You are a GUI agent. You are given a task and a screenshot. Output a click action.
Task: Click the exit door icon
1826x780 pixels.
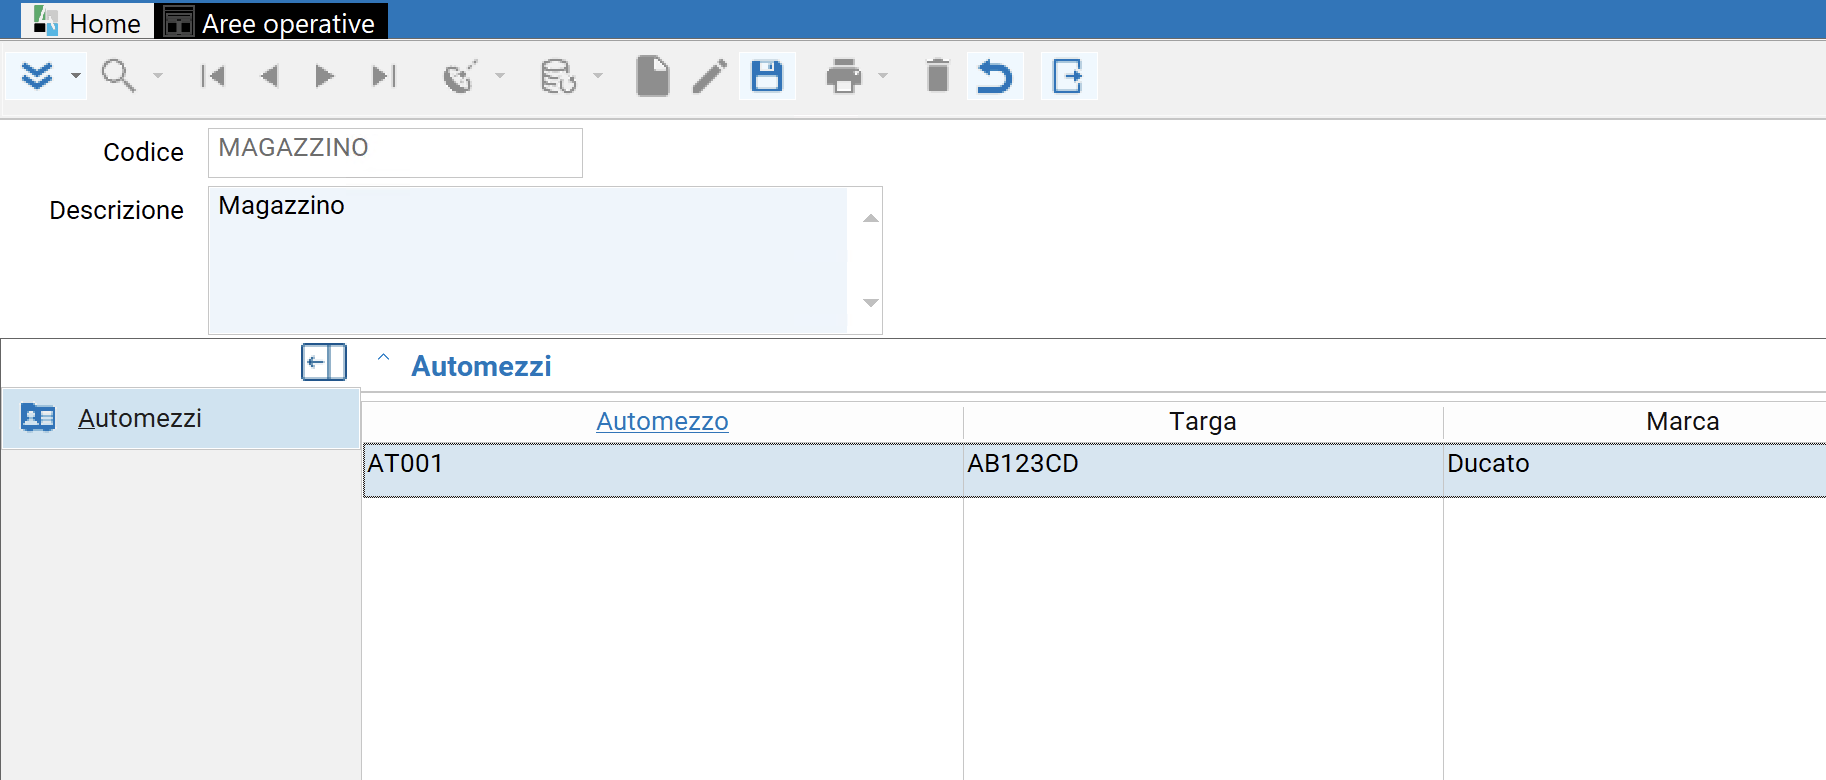pos(1069,76)
